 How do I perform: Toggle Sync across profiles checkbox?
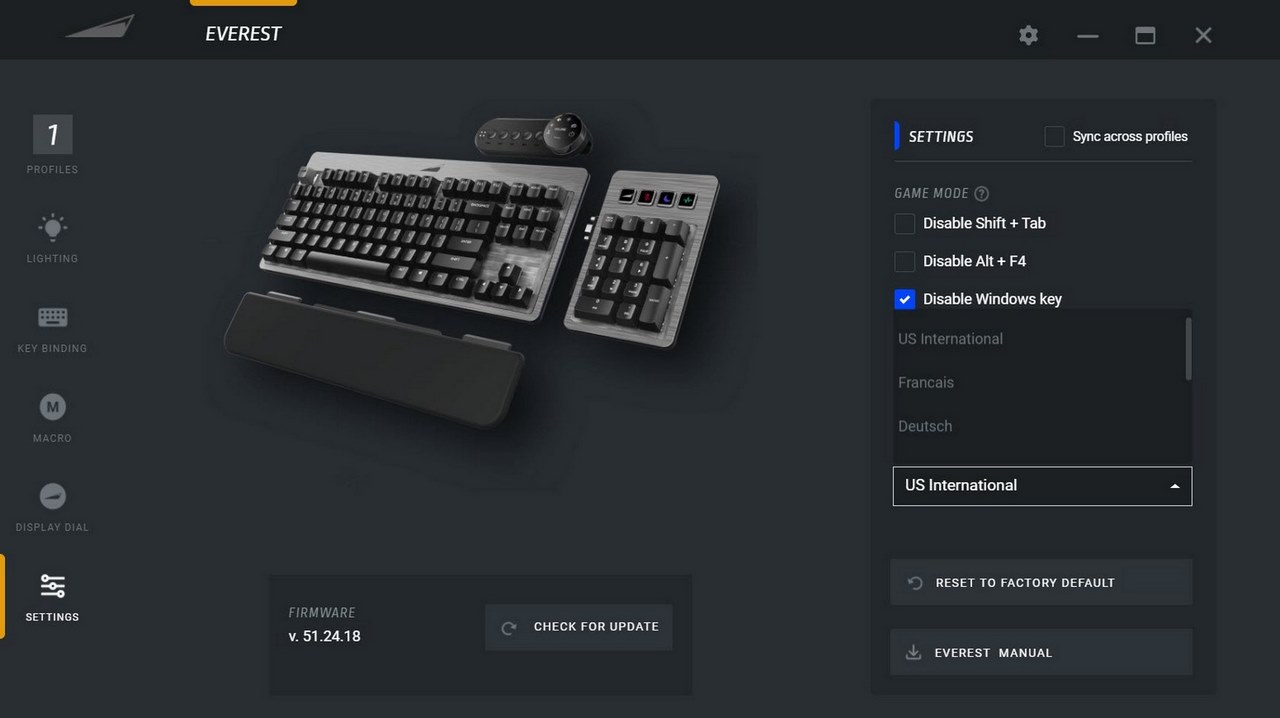[1054, 136]
